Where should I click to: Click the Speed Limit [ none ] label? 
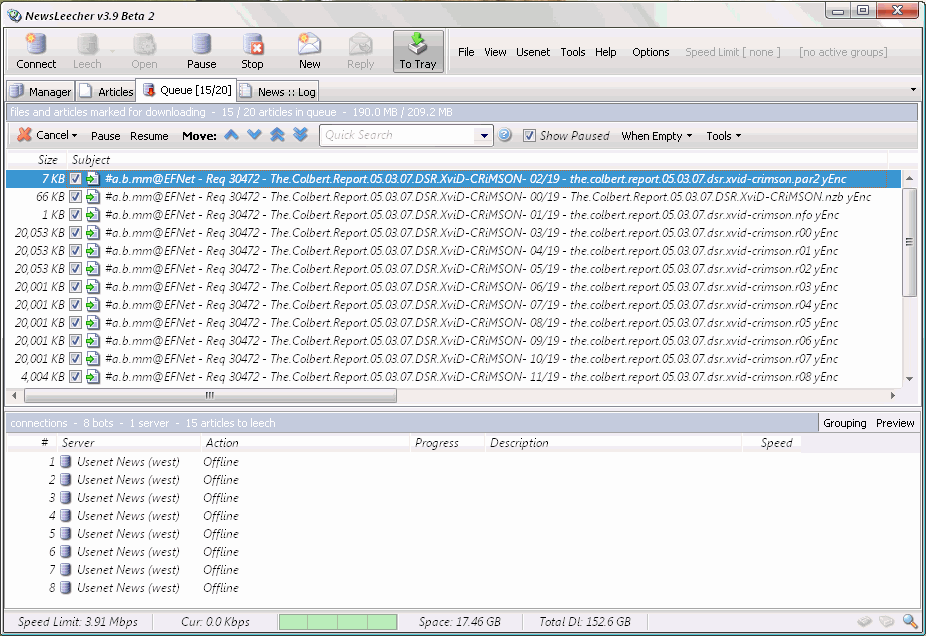[732, 52]
